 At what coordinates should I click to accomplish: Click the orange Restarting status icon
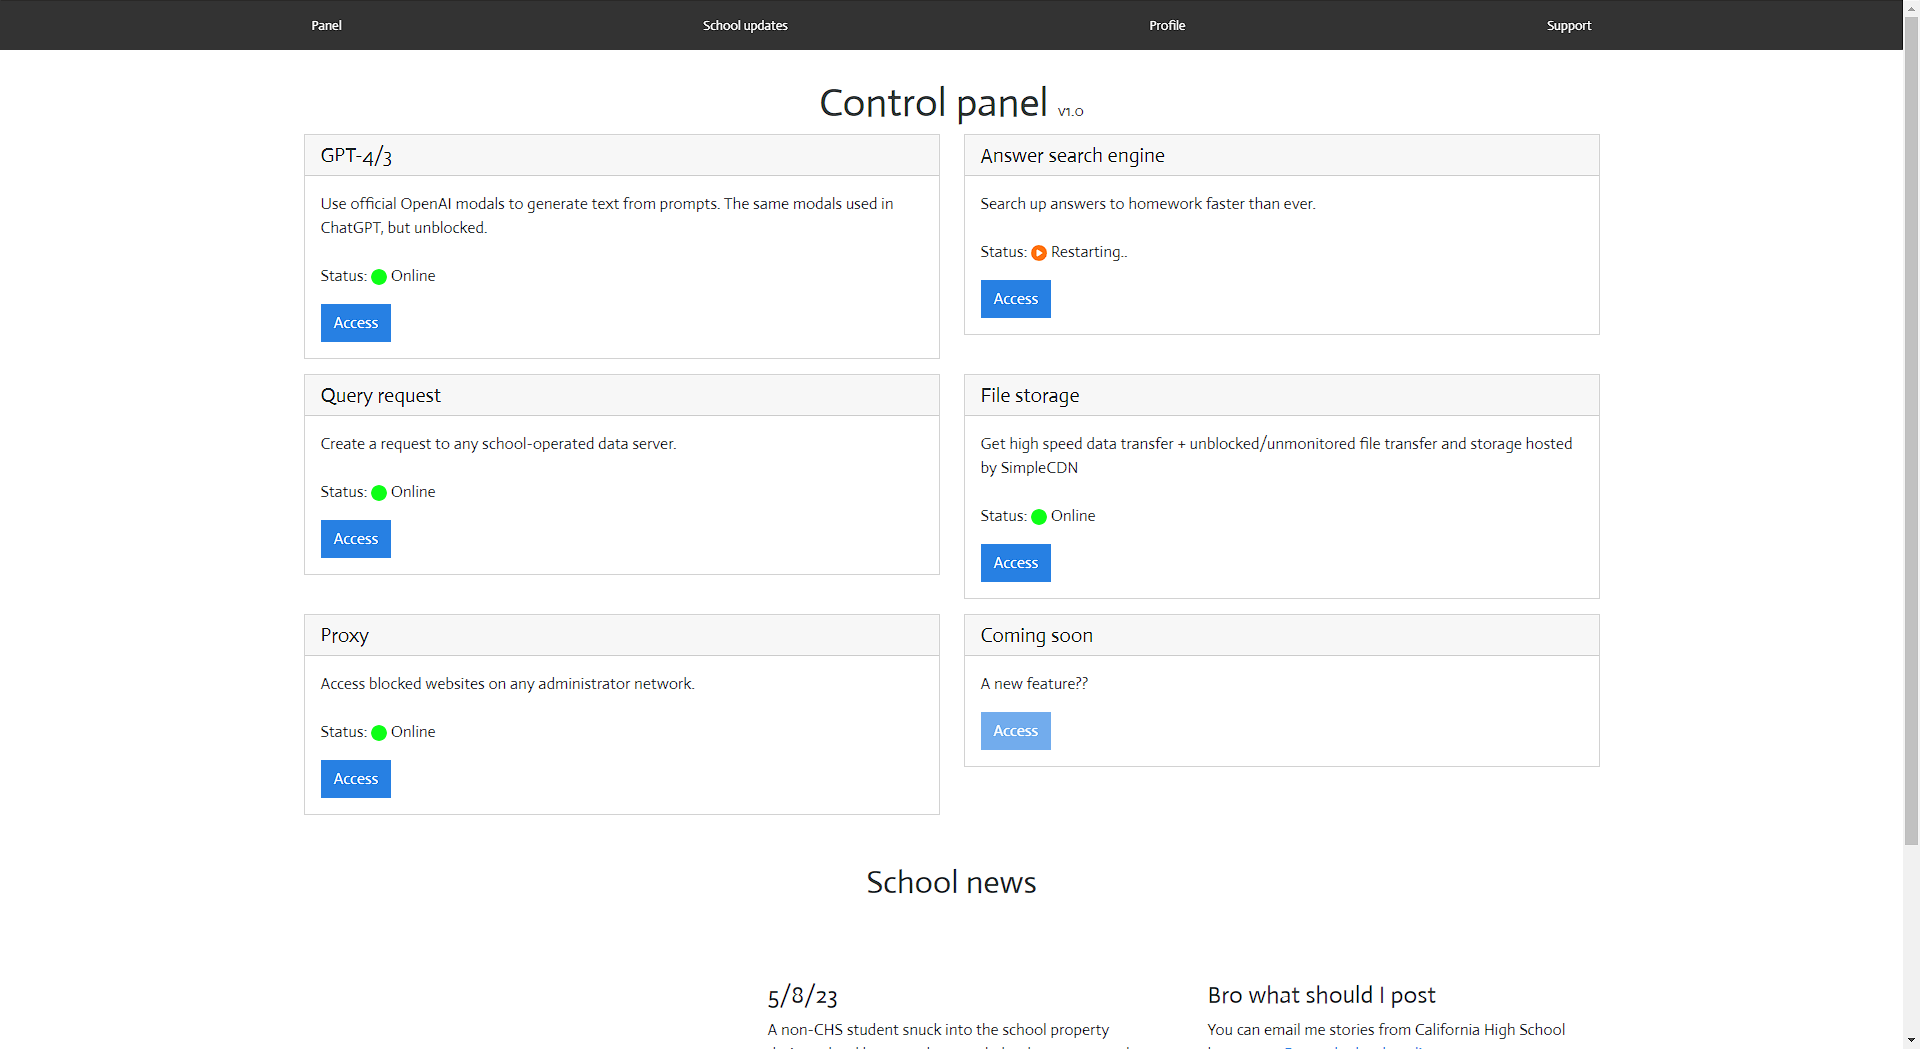pyautogui.click(x=1039, y=253)
